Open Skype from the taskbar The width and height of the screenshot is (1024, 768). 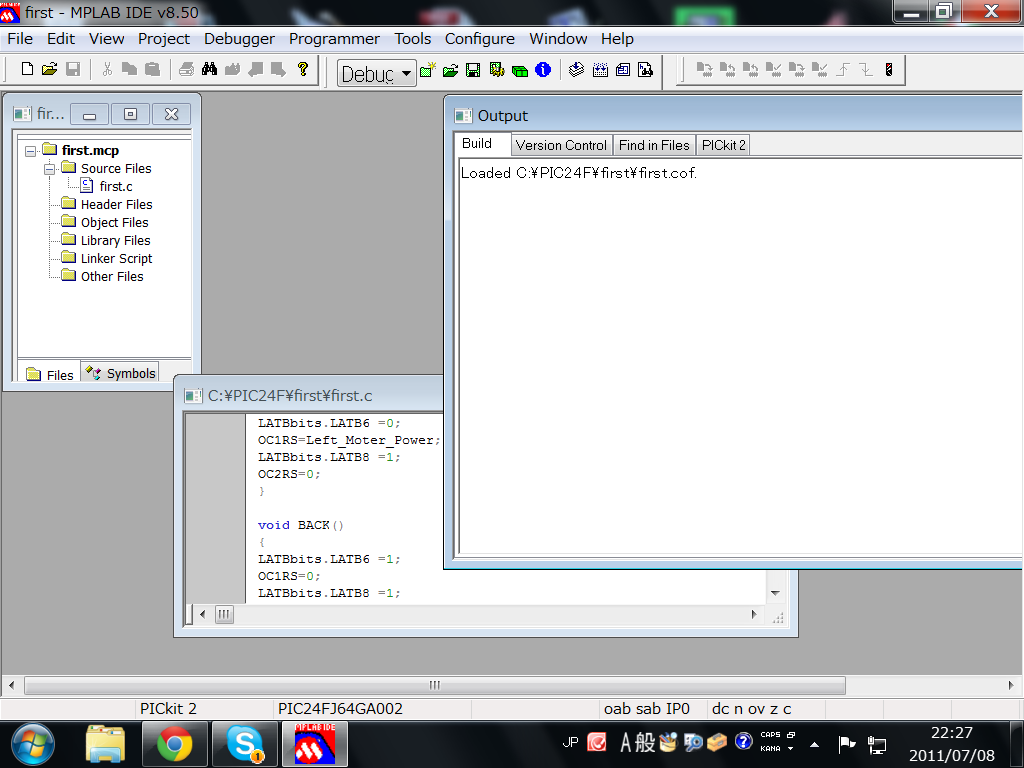click(x=245, y=744)
